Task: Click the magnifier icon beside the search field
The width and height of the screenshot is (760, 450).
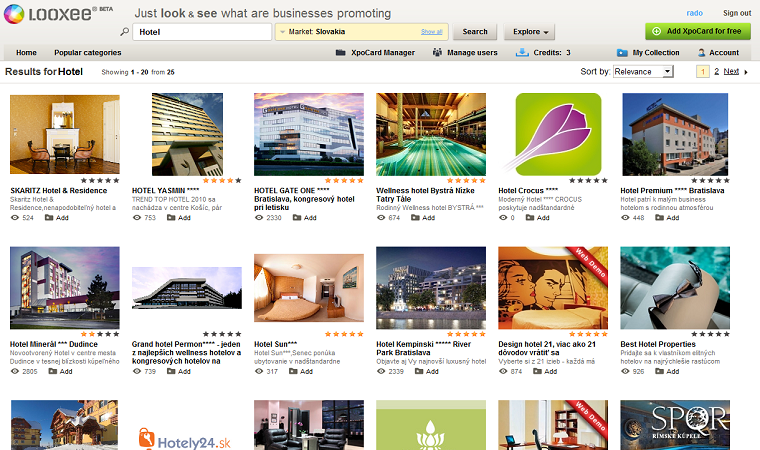Action: pos(125,32)
